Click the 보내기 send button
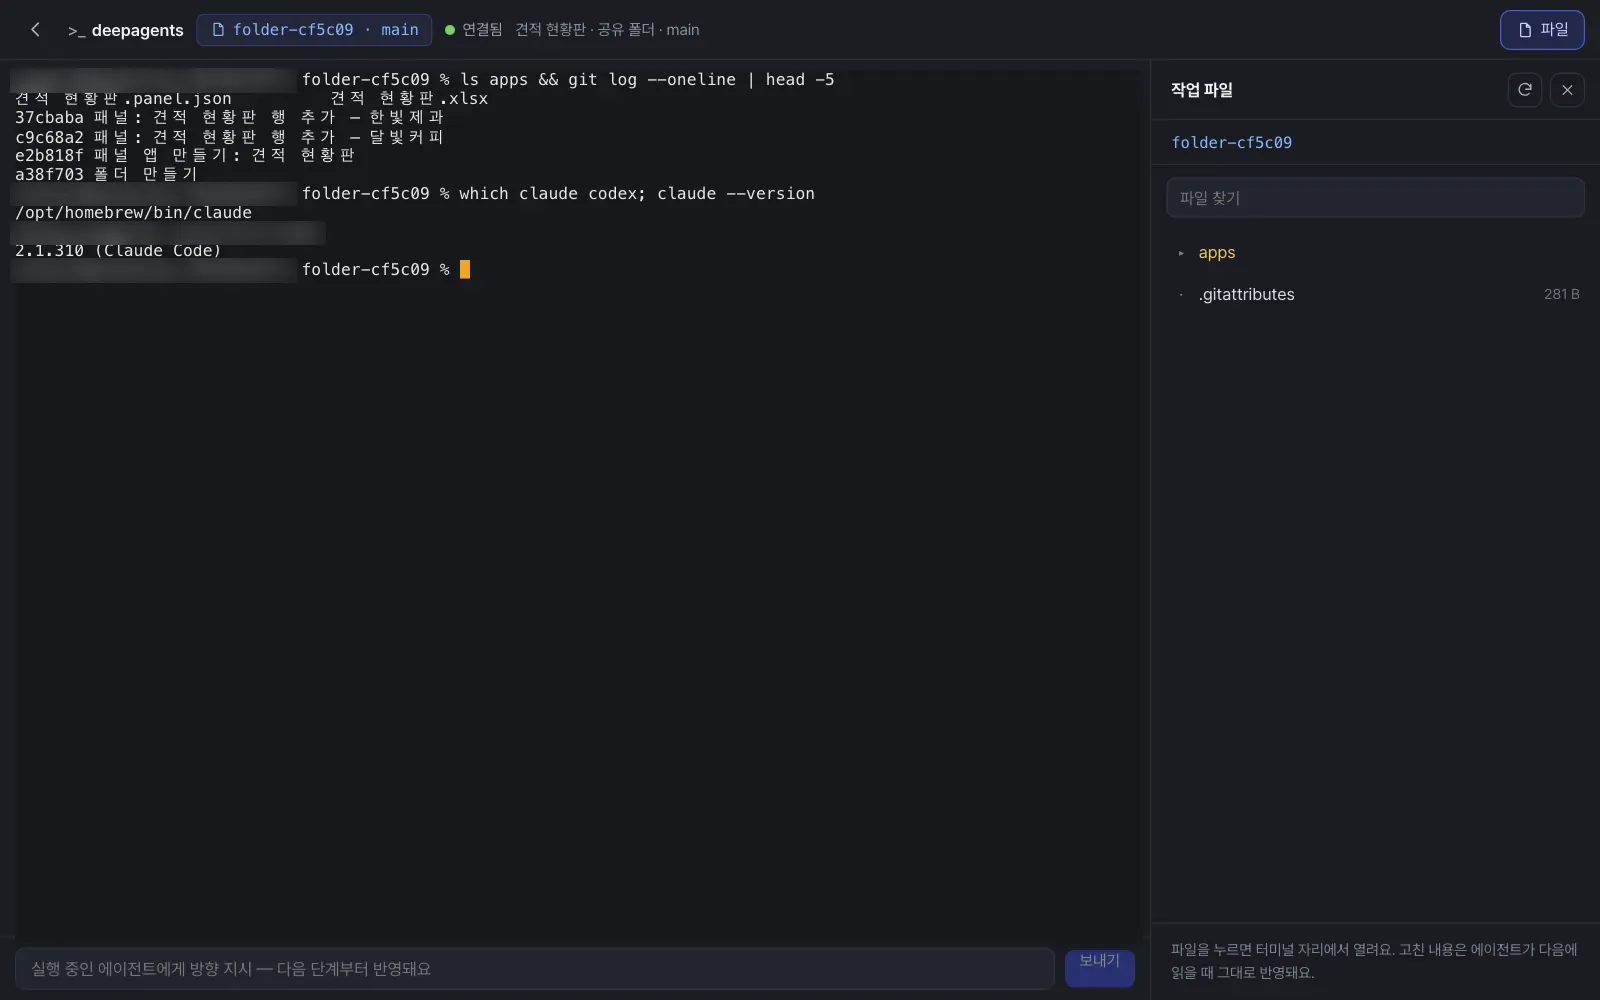 1099,968
